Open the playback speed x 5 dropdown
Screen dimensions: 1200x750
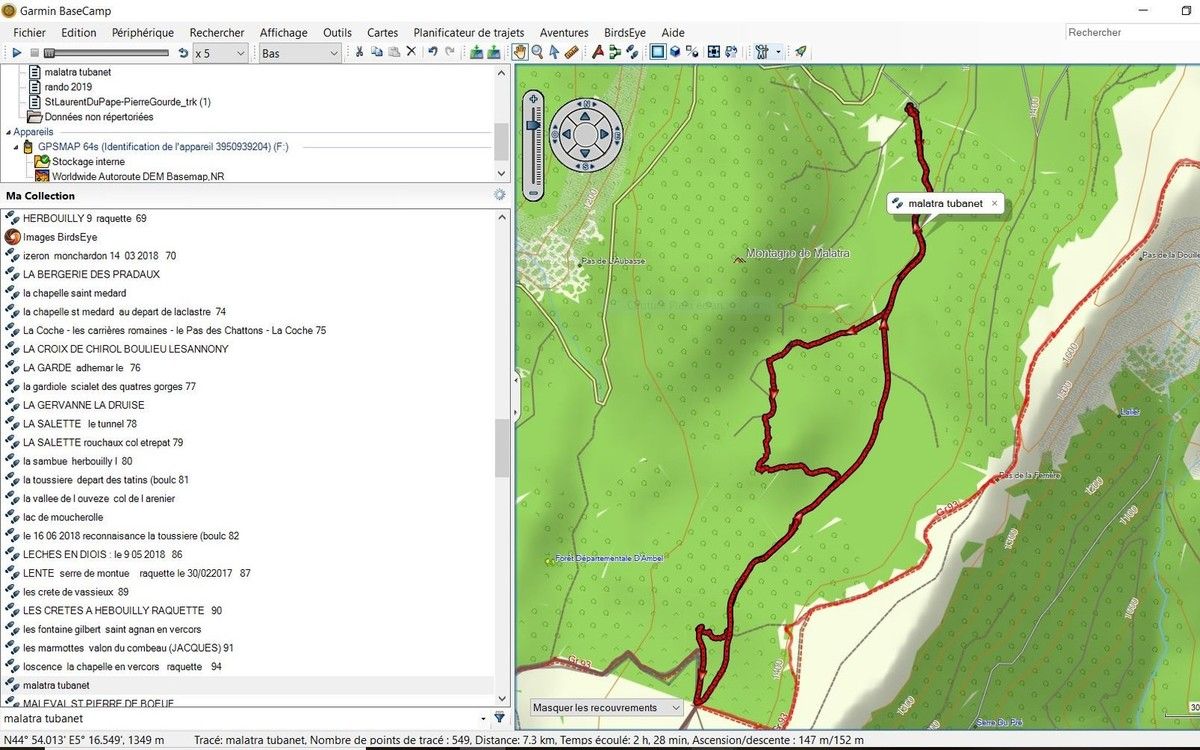coord(220,53)
